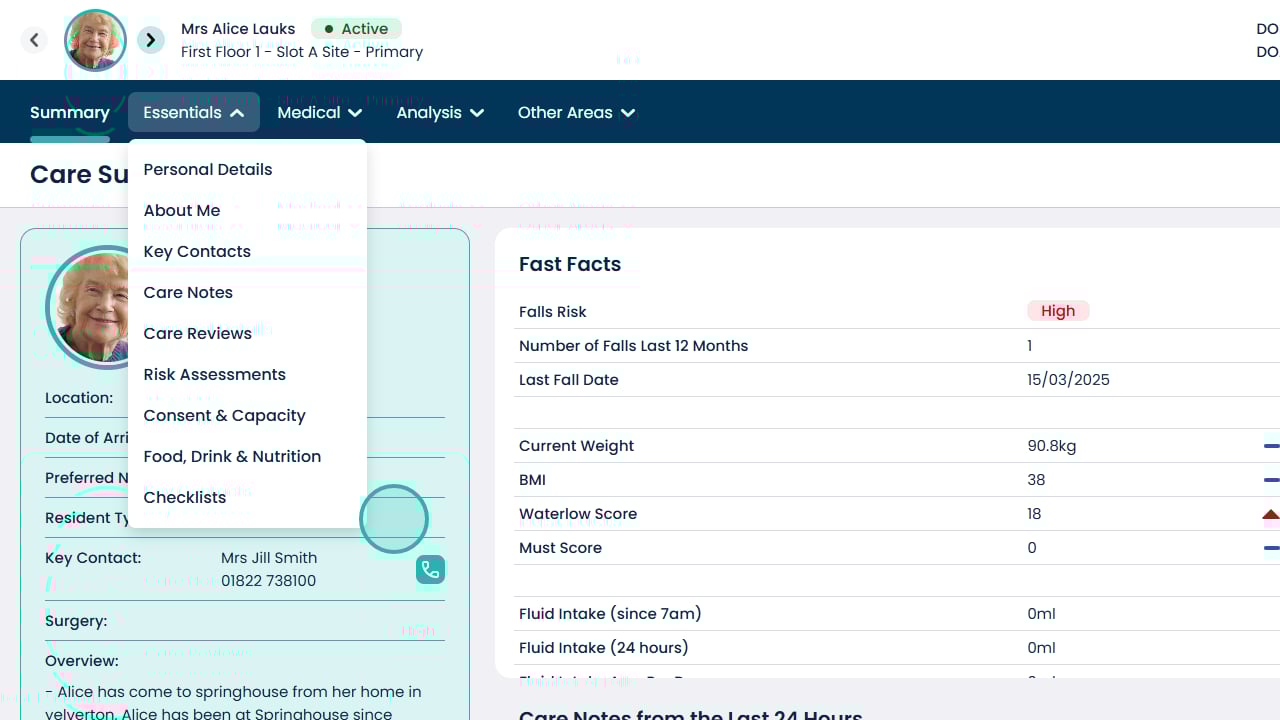This screenshot has width=1280, height=720.
Task: Select Care Reviews menu item
Action: (x=198, y=334)
